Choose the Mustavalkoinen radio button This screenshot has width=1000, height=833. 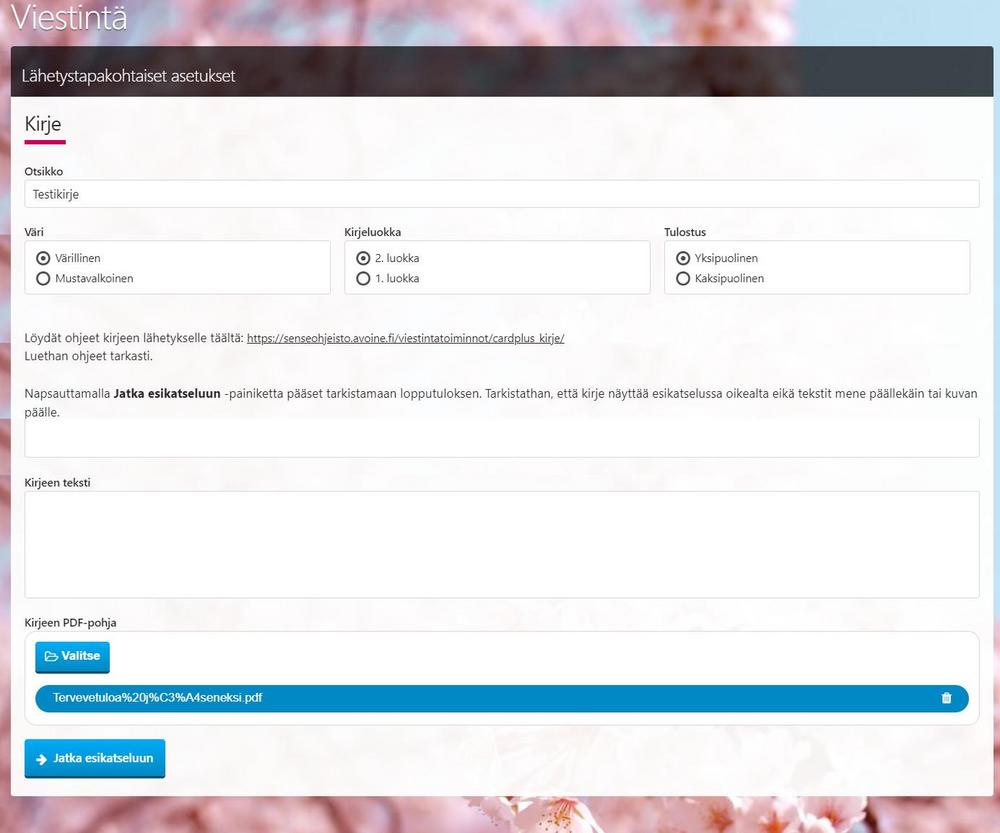coord(43,279)
